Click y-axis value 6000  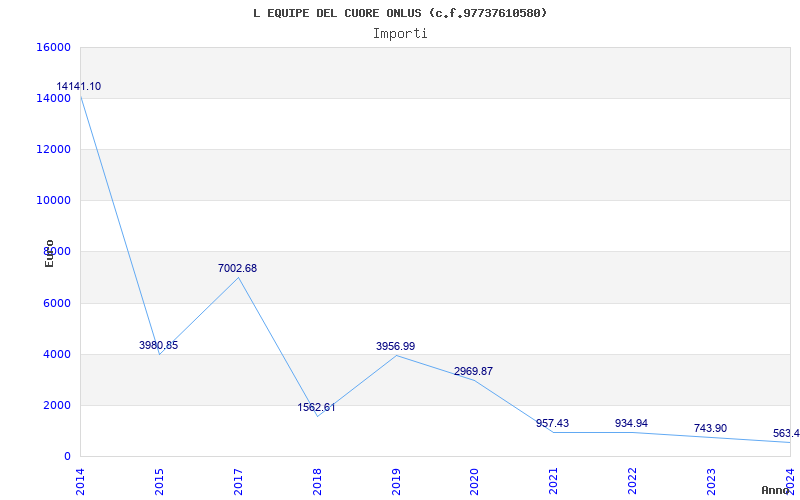56,303
